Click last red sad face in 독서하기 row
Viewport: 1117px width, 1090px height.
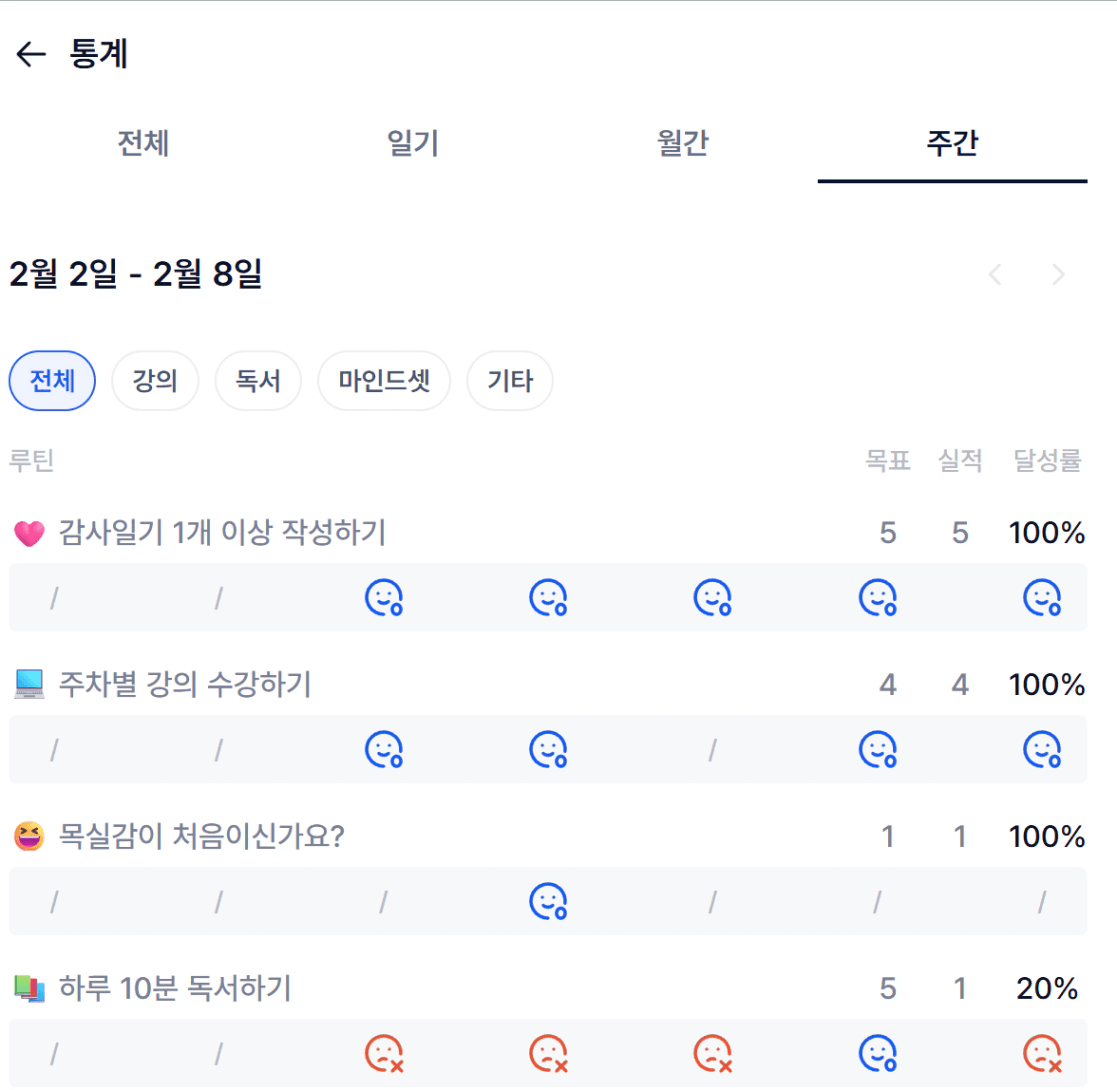pos(1042,1053)
